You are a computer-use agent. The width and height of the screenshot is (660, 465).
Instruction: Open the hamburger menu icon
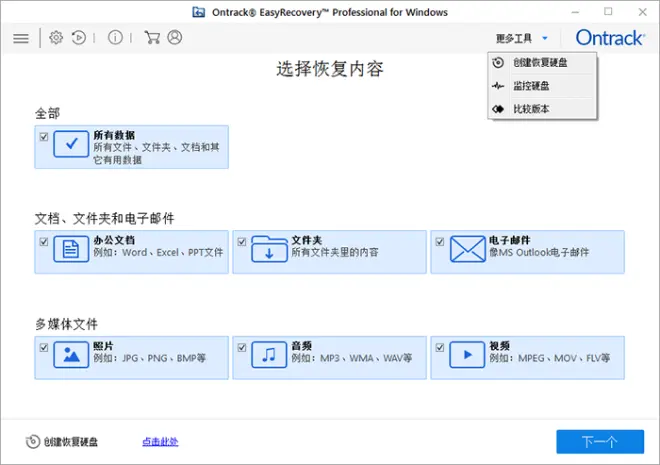pyautogui.click(x=21, y=38)
